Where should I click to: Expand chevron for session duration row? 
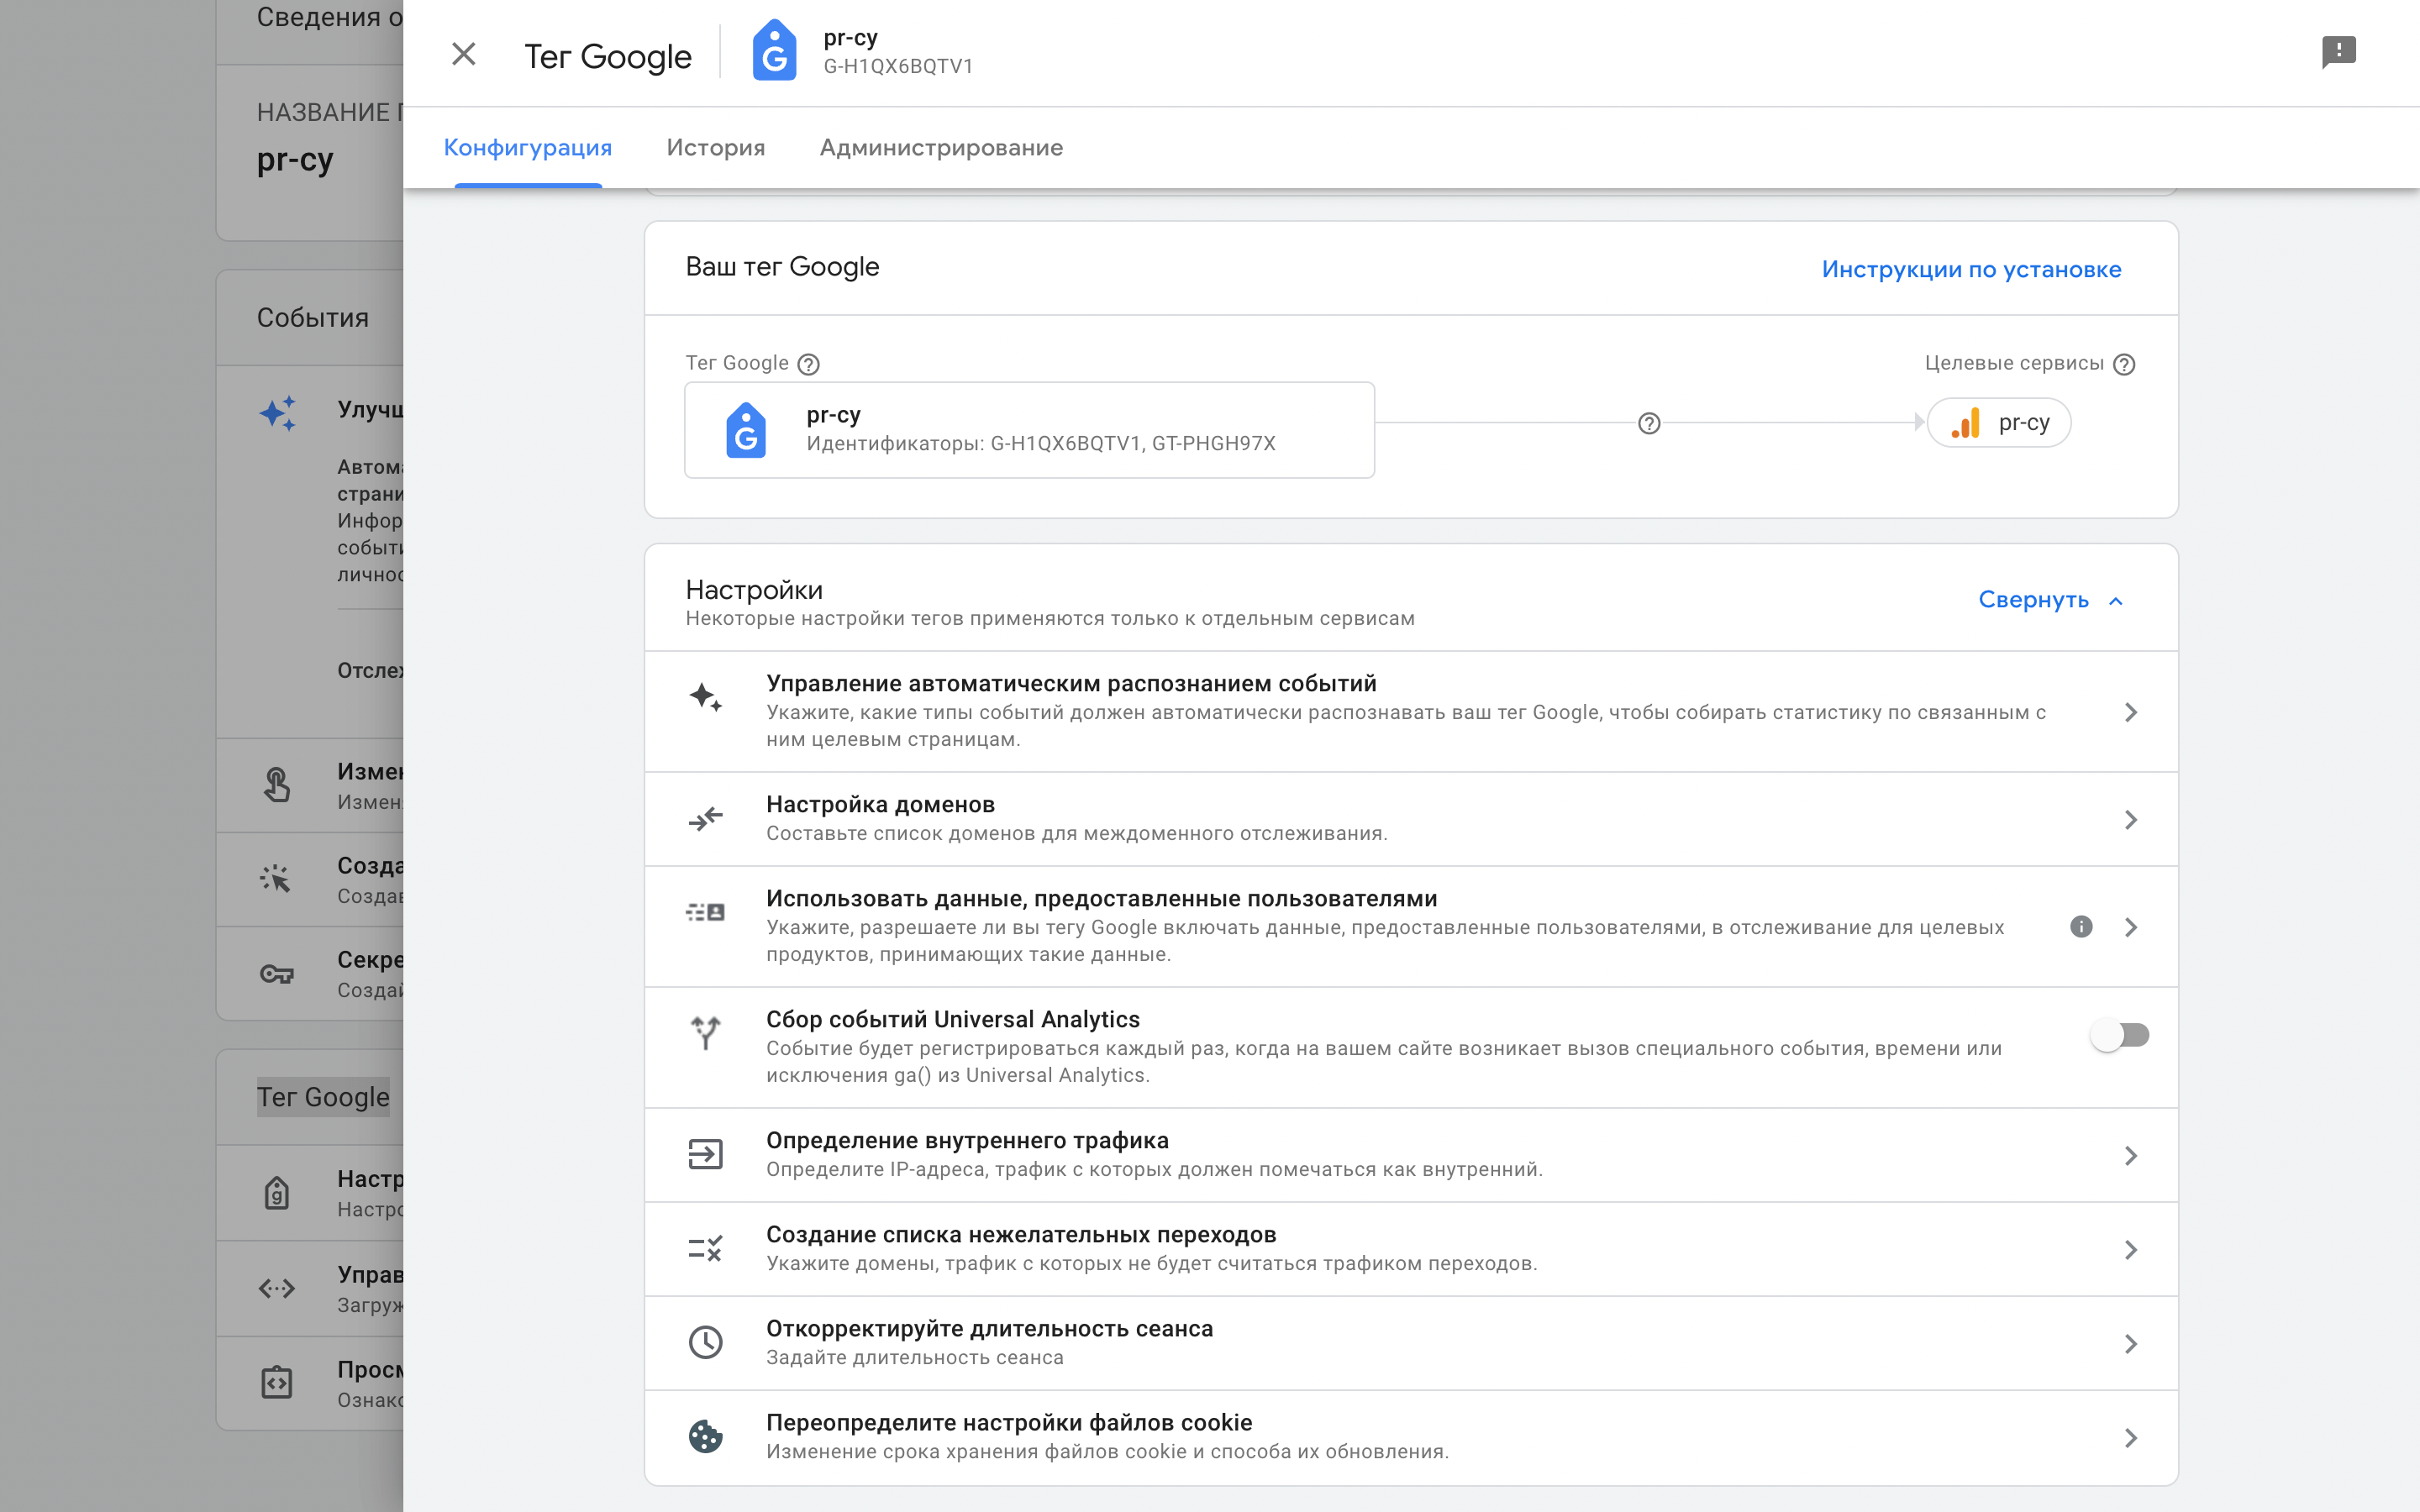click(x=2131, y=1343)
